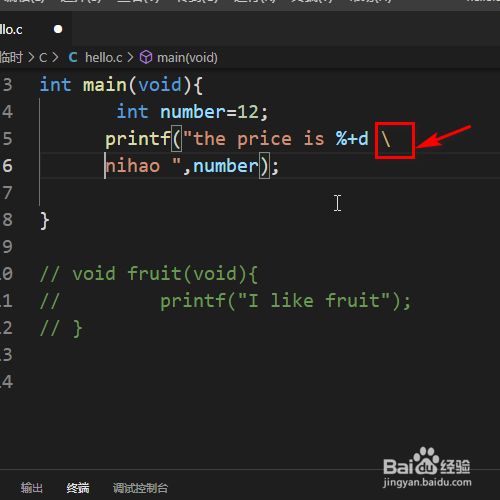Click the backslash at end of line 5

click(386, 139)
